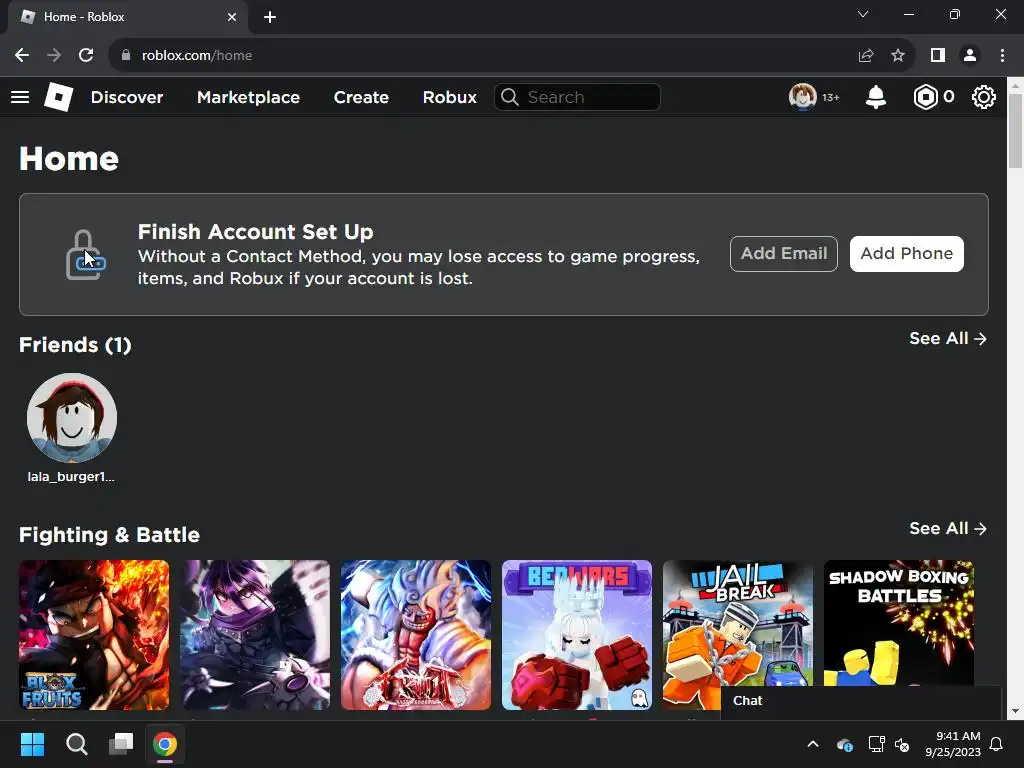Click Chrome icon on taskbar

click(165, 744)
